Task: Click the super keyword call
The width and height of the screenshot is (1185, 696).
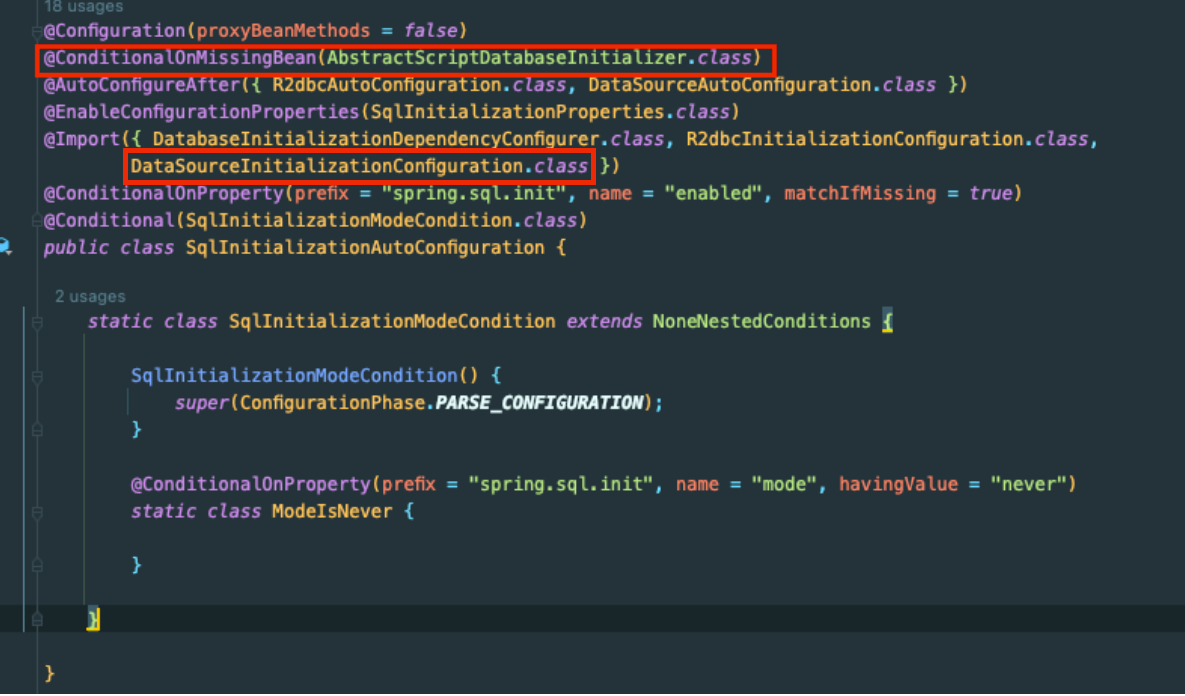Action: (202, 403)
